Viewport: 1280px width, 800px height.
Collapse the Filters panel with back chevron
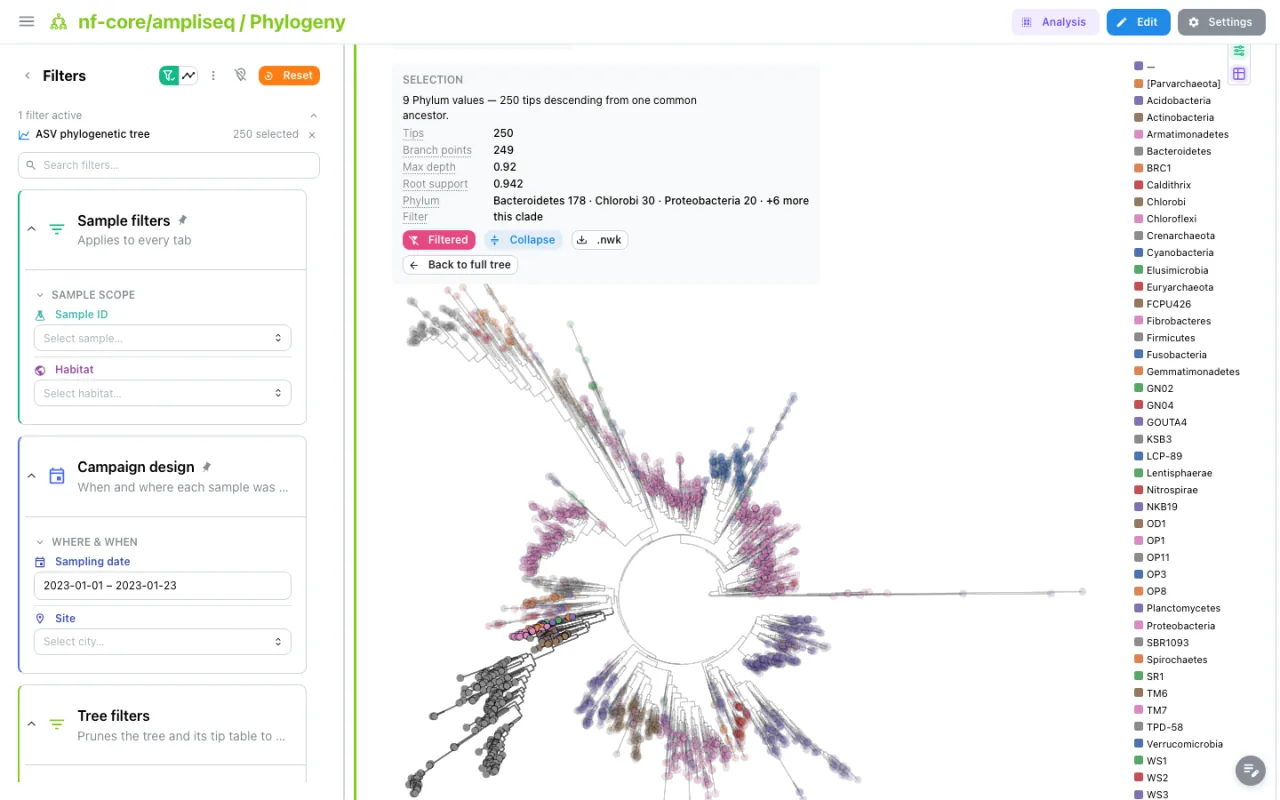point(27,76)
